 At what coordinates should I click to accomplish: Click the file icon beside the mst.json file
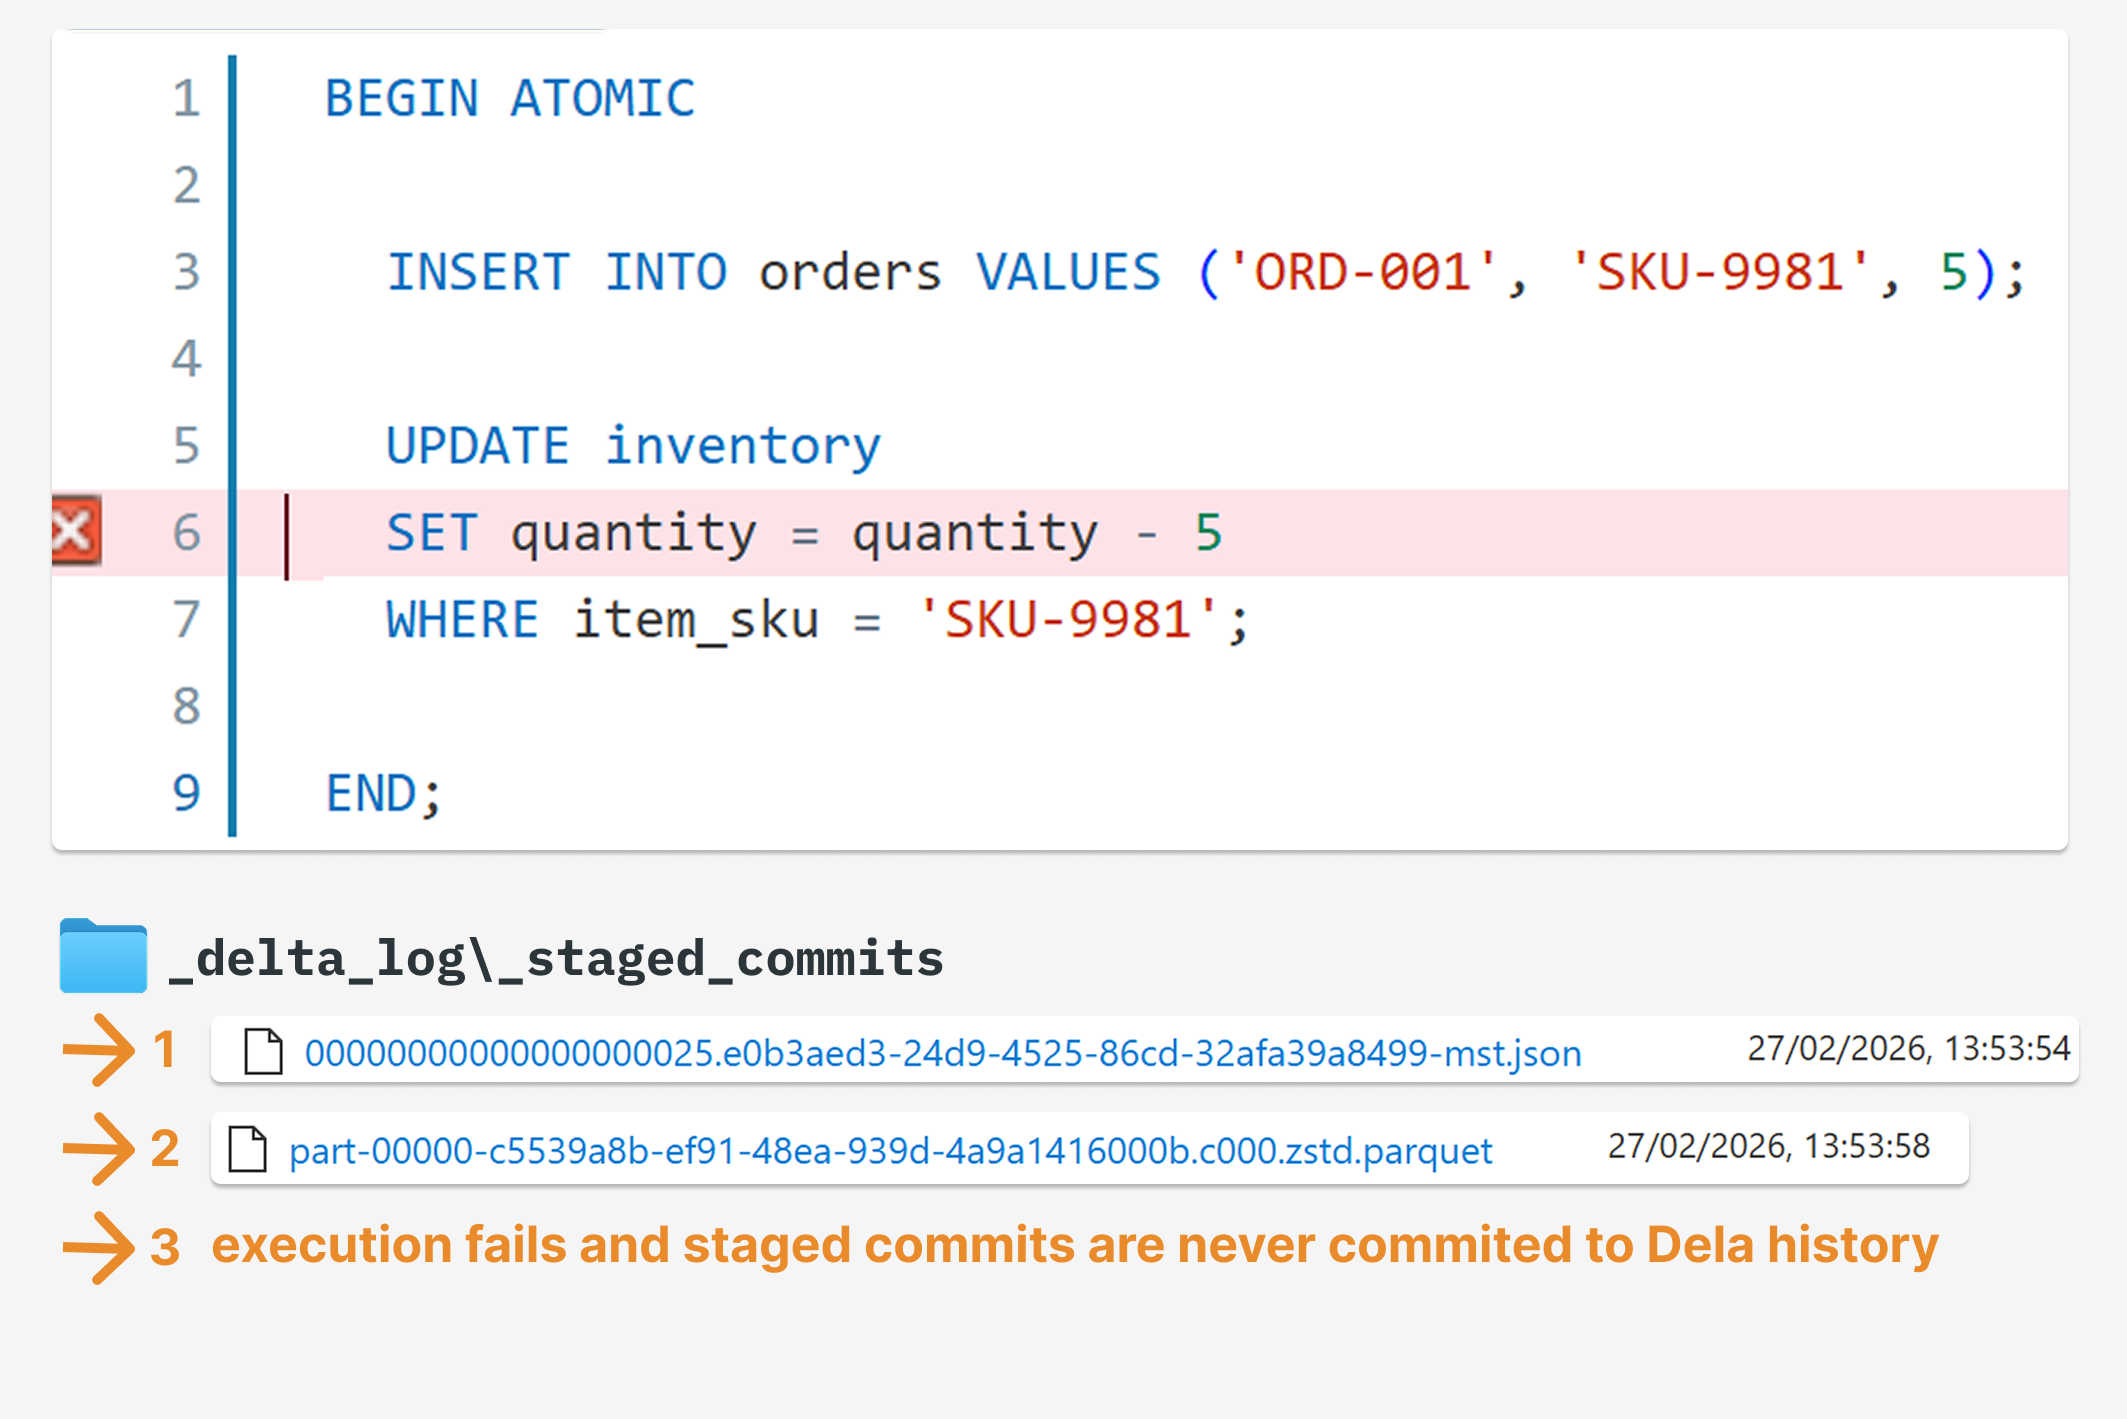point(264,1051)
